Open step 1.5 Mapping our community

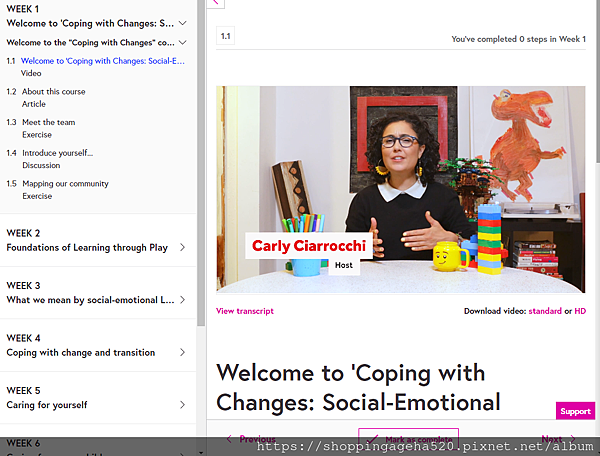65,184
